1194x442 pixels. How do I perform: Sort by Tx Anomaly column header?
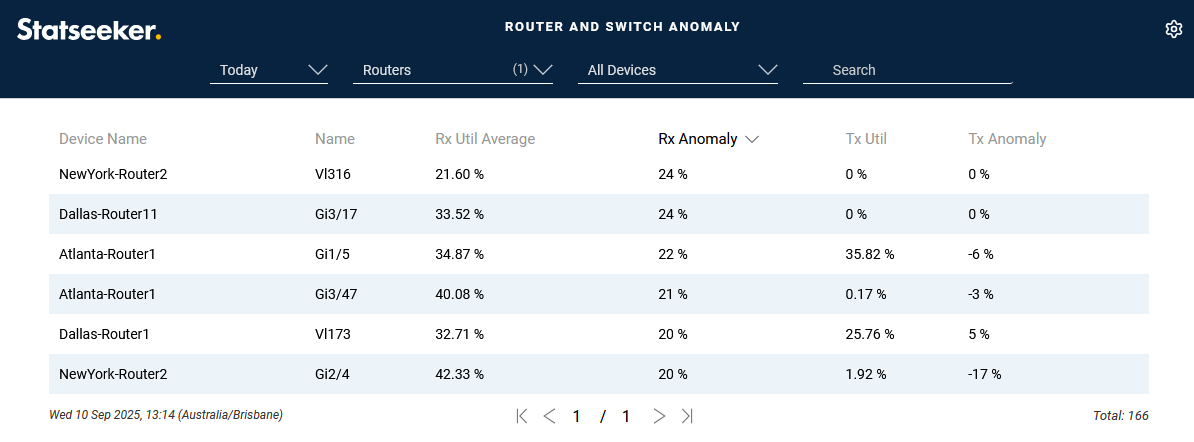tap(1007, 139)
